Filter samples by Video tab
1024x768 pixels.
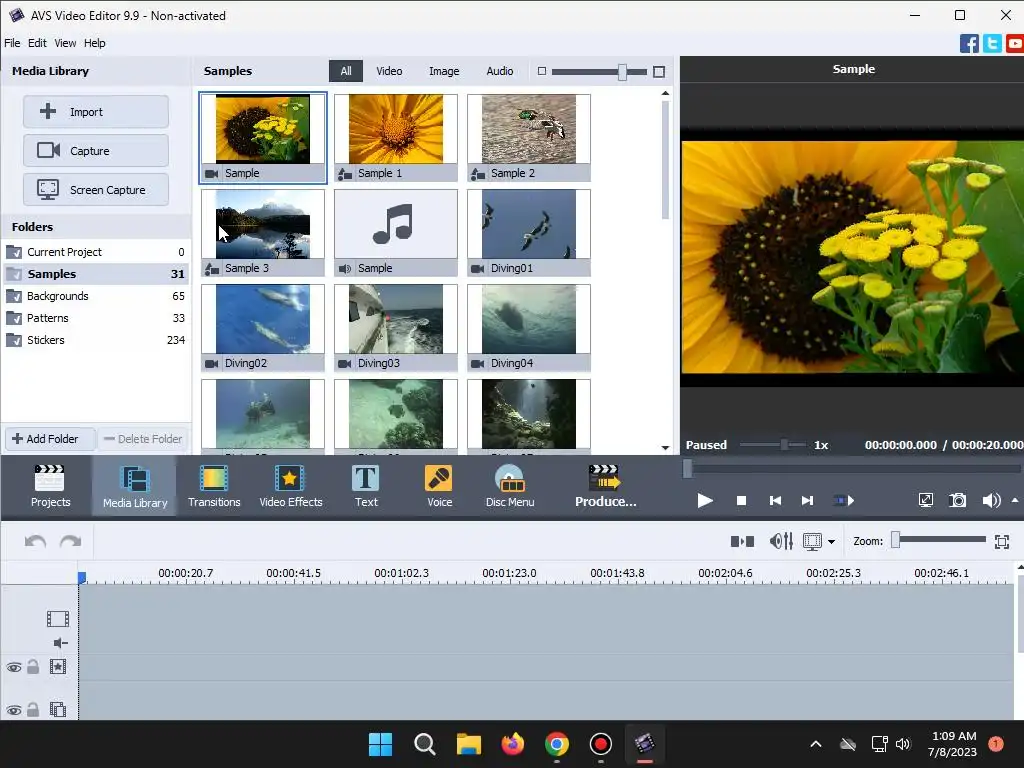389,71
